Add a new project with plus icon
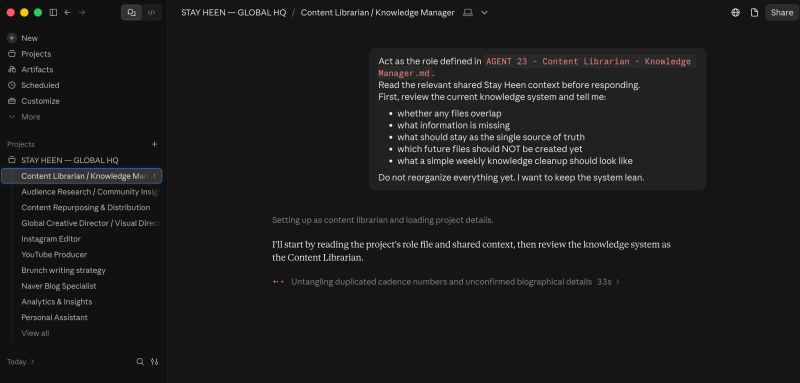The width and height of the screenshot is (800, 383). pos(155,144)
